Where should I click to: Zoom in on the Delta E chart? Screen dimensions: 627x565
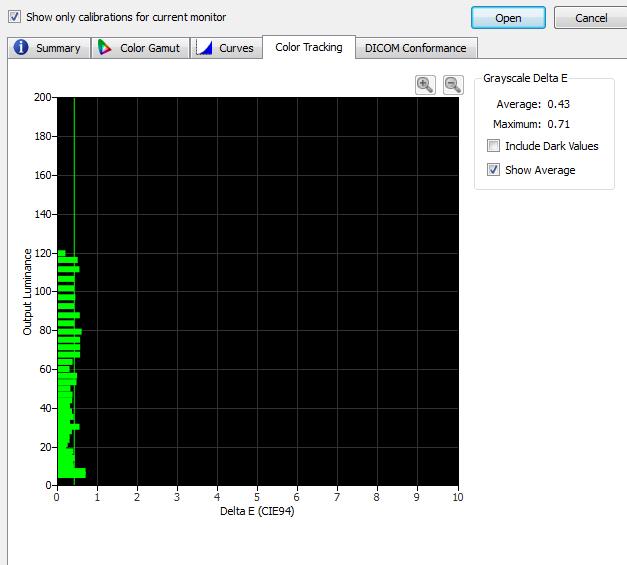click(425, 85)
